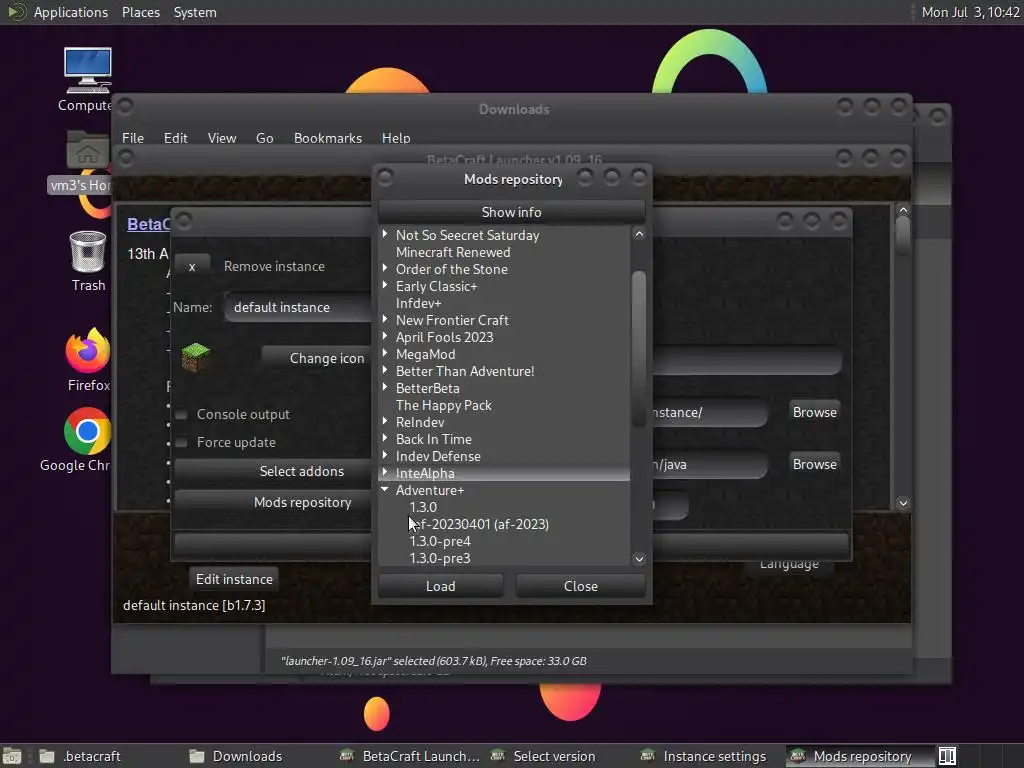
Task: Click the show desktop icon in bottom panel
Action: pos(12,756)
